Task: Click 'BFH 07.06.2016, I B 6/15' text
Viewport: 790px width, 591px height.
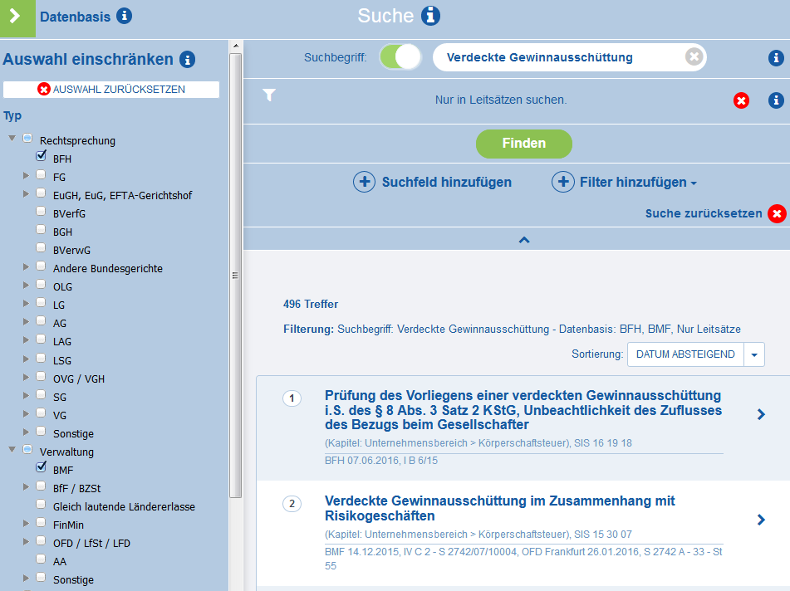Action: coord(381,461)
